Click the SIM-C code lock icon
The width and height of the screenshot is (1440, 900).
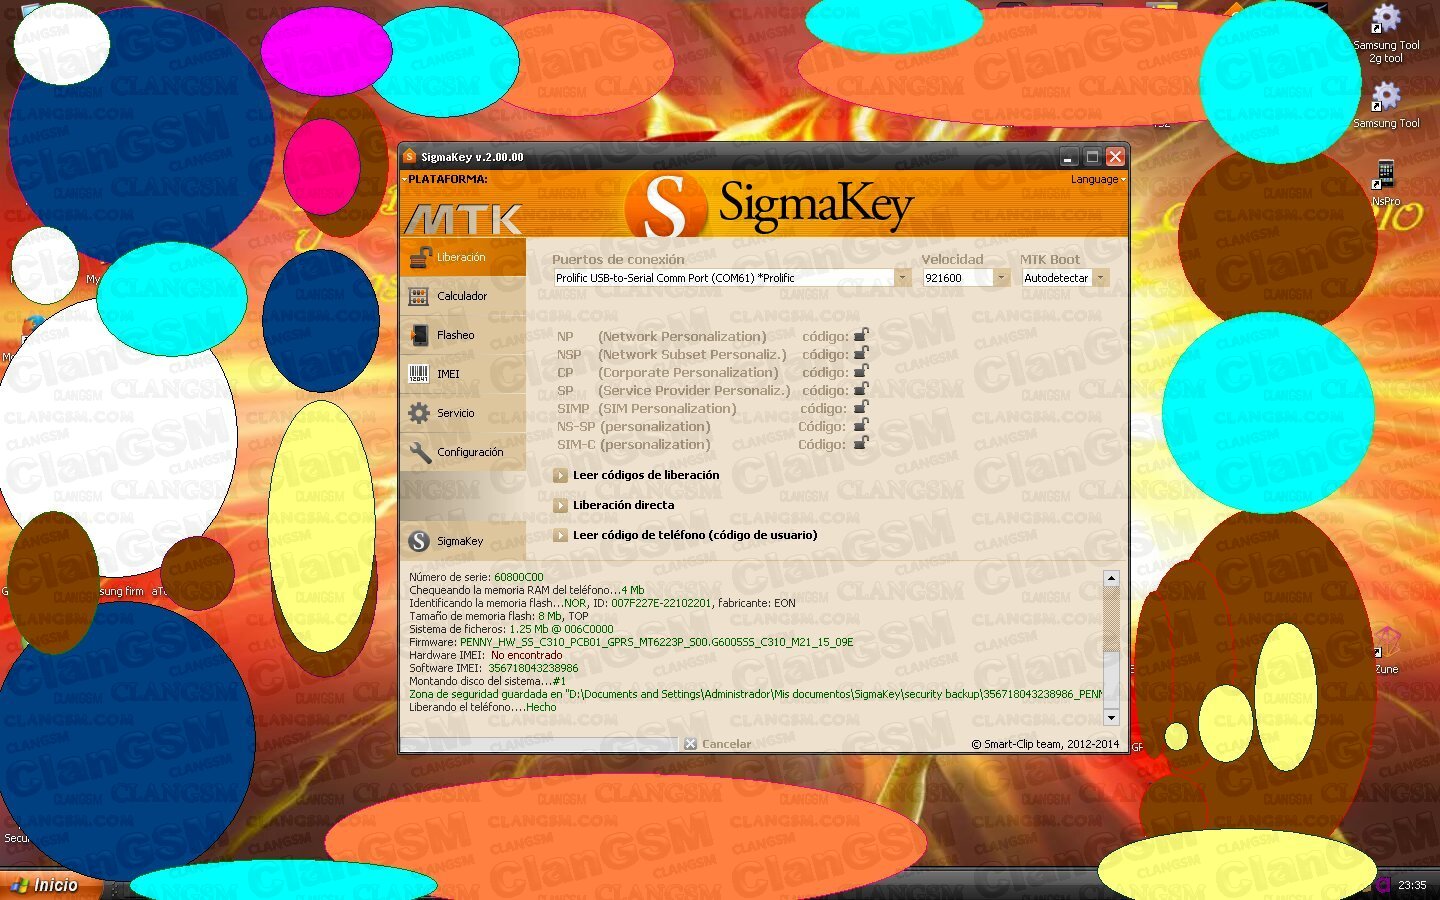pyautogui.click(x=861, y=444)
